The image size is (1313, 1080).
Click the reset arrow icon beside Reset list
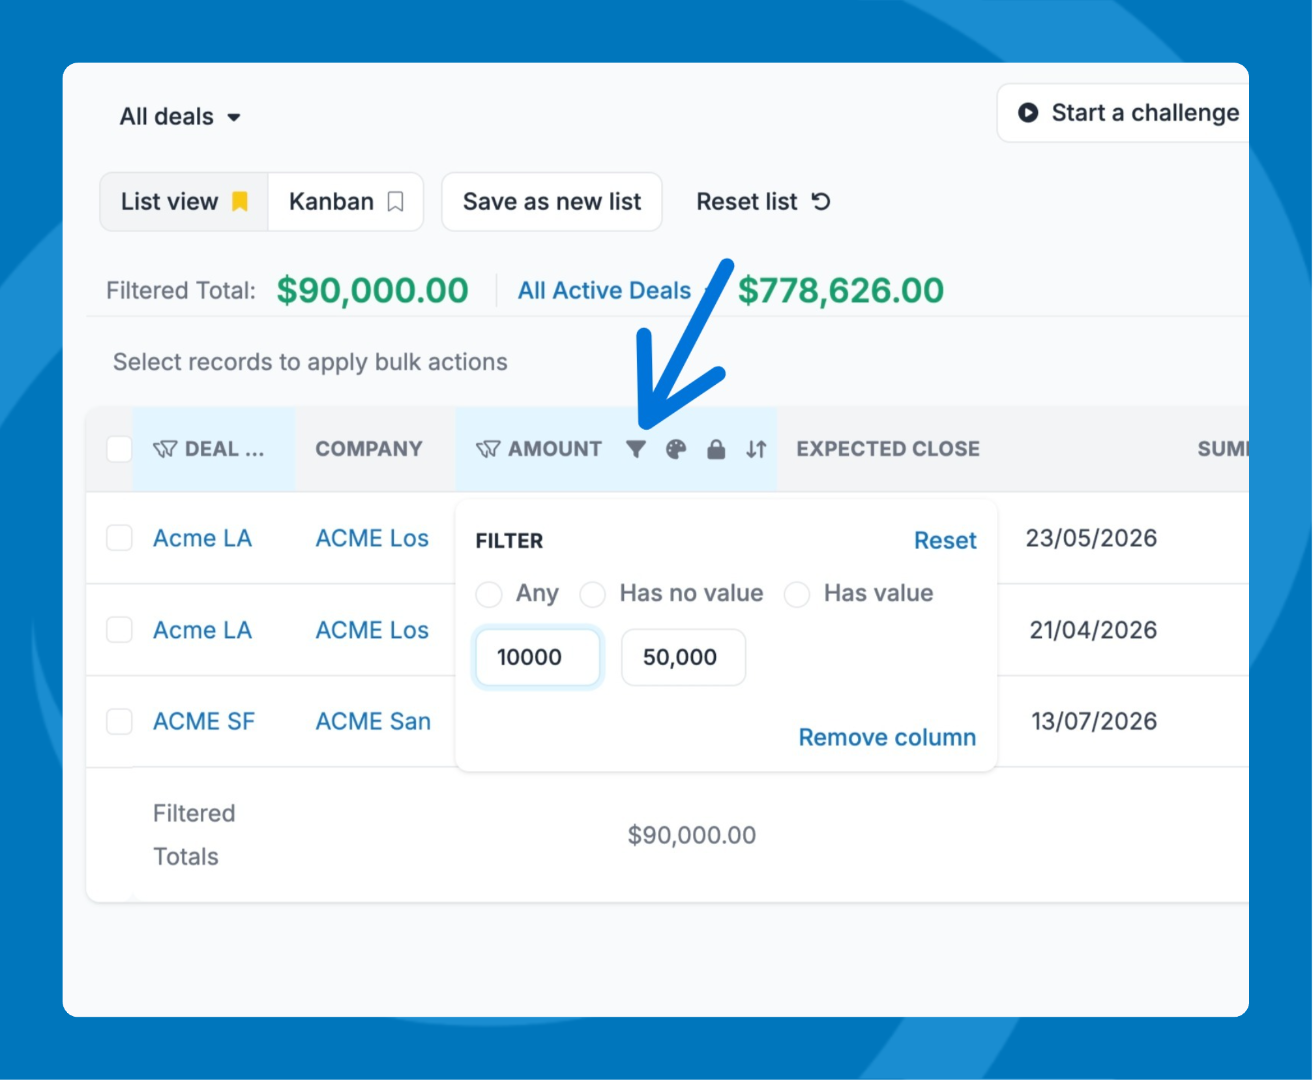pyautogui.click(x=821, y=202)
